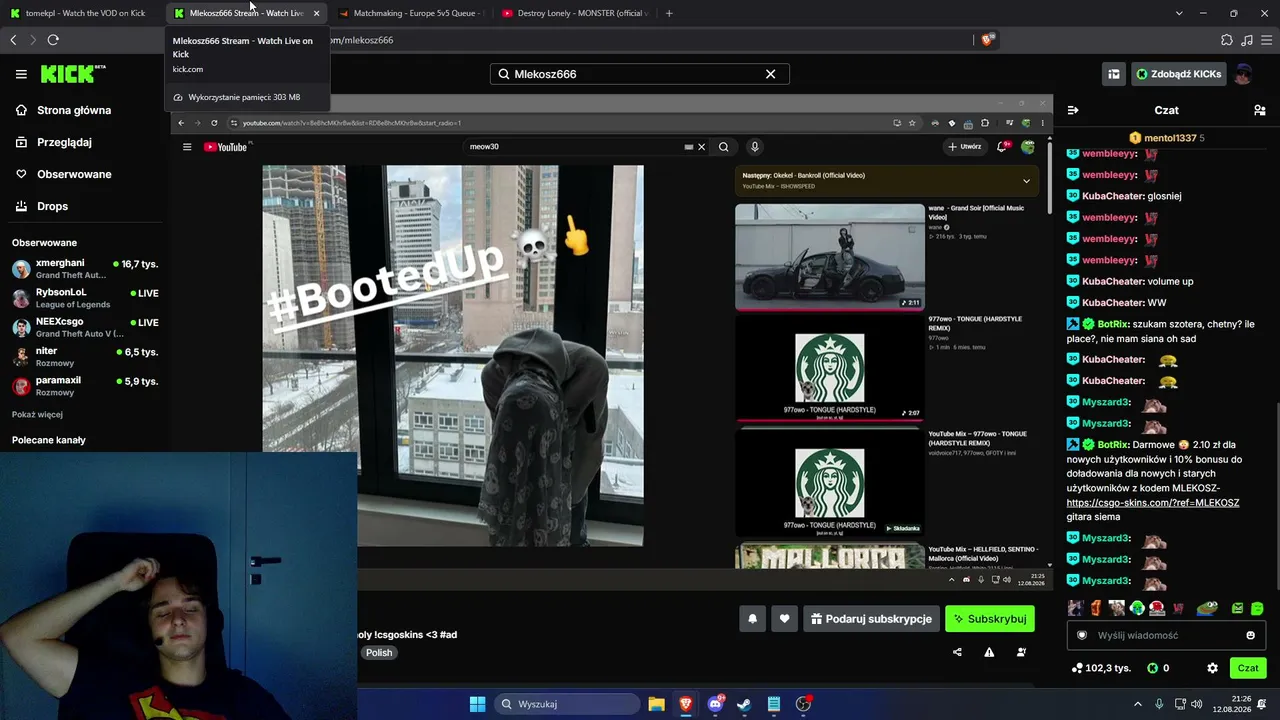Send message with green Czat button

[1248, 668]
